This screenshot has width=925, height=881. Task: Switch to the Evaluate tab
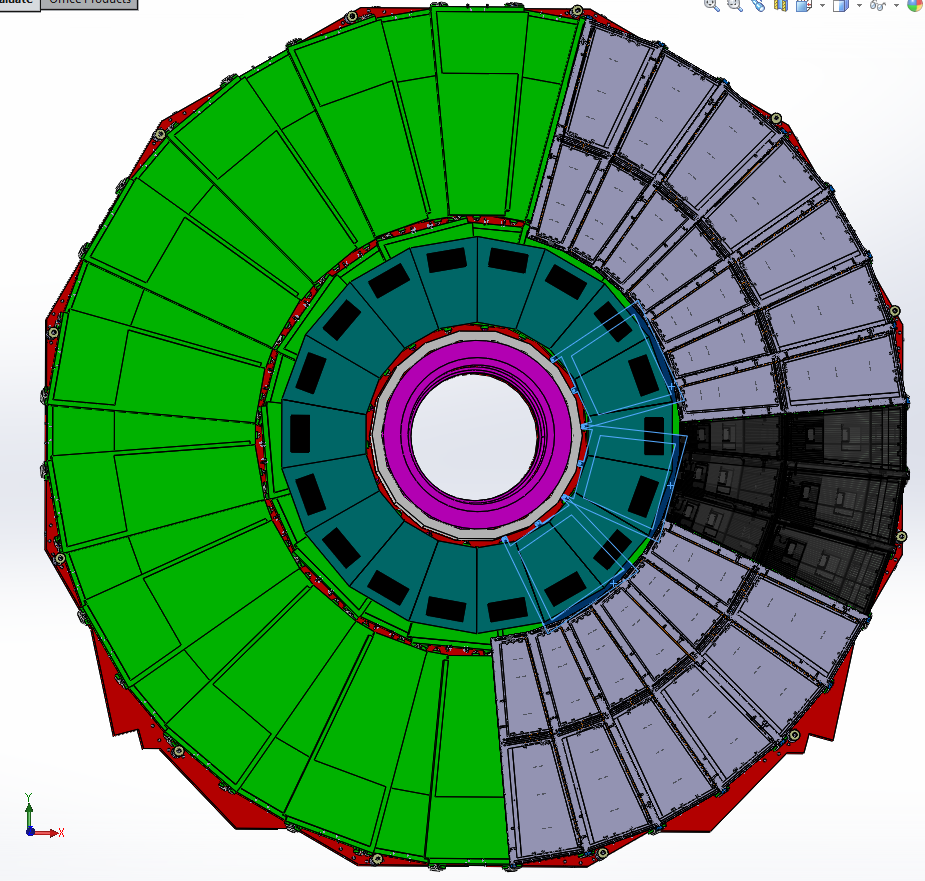(18, 3)
